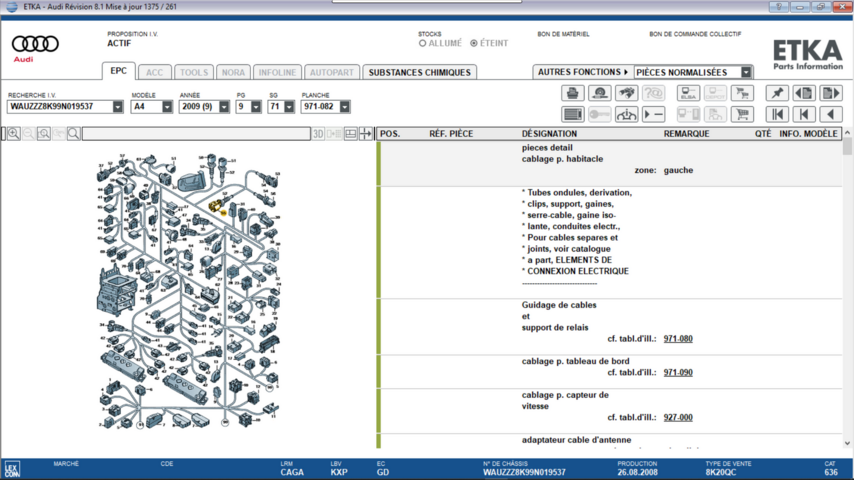Jump to first with the double-bar skip icon
854x480 pixels.
(x=777, y=114)
